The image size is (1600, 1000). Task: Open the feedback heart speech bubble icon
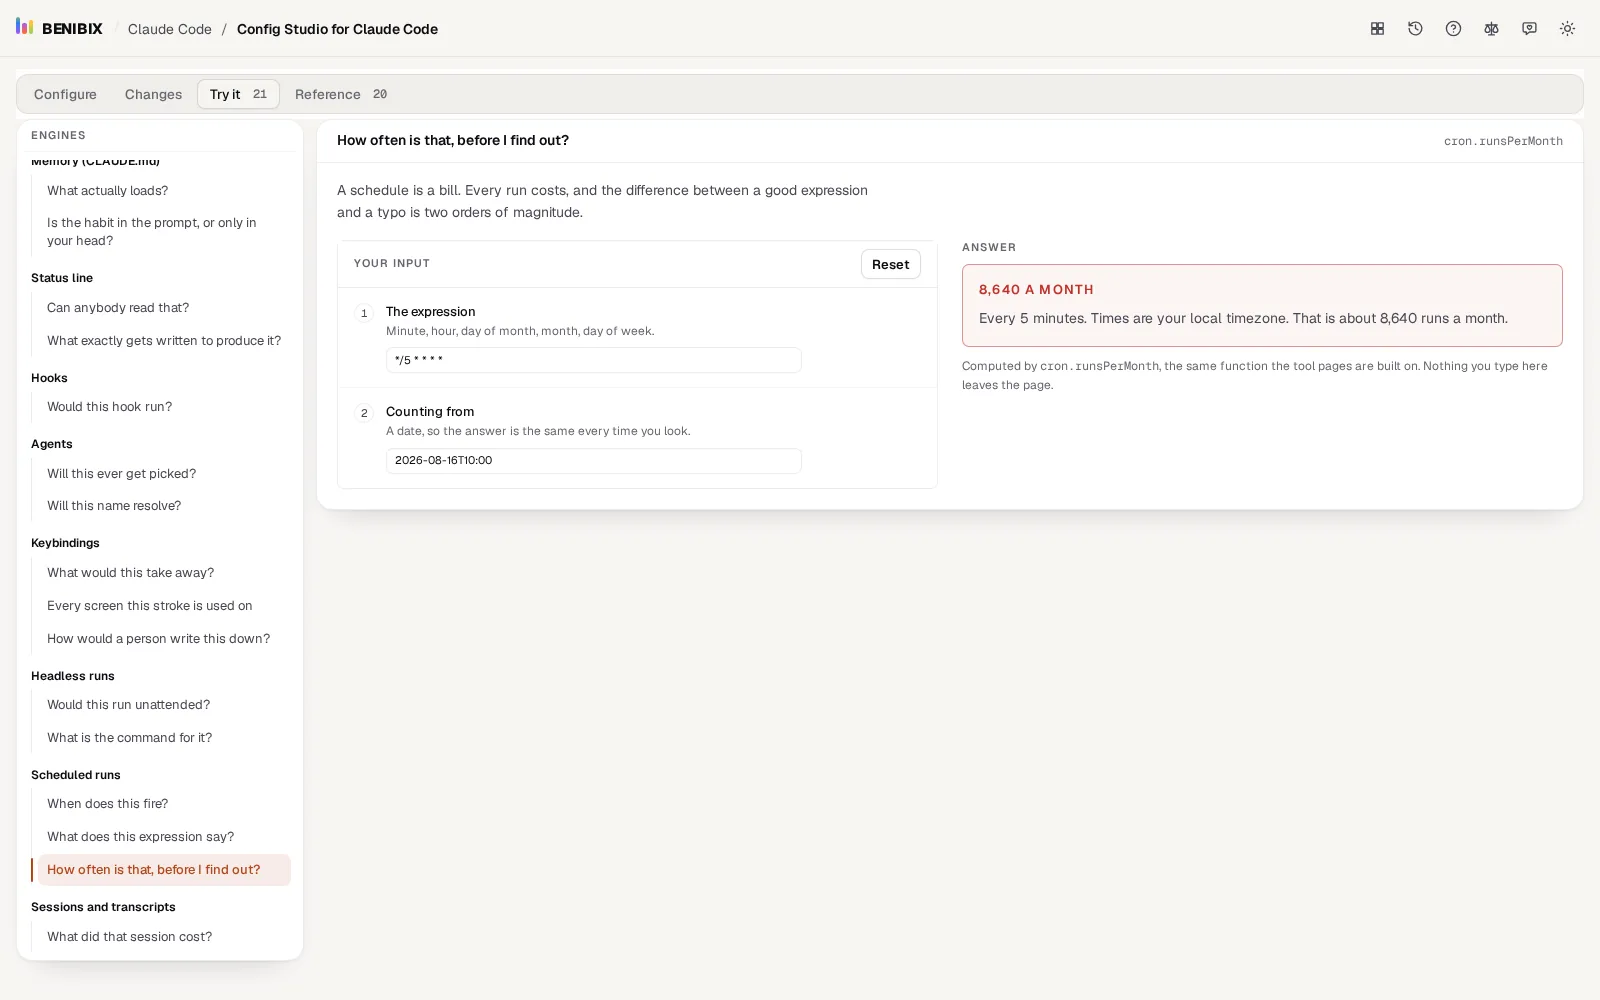click(x=1529, y=29)
